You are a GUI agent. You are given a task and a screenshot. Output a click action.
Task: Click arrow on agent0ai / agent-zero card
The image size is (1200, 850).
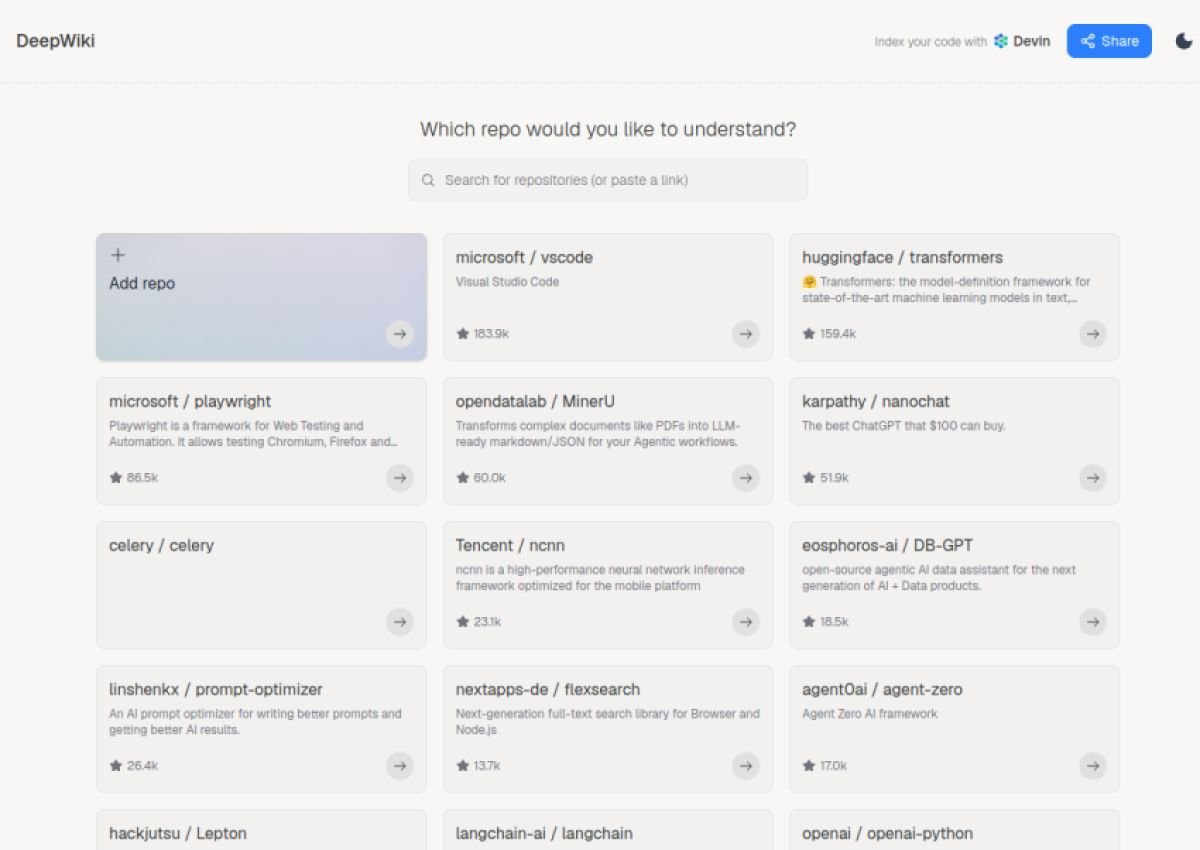[x=1093, y=766]
